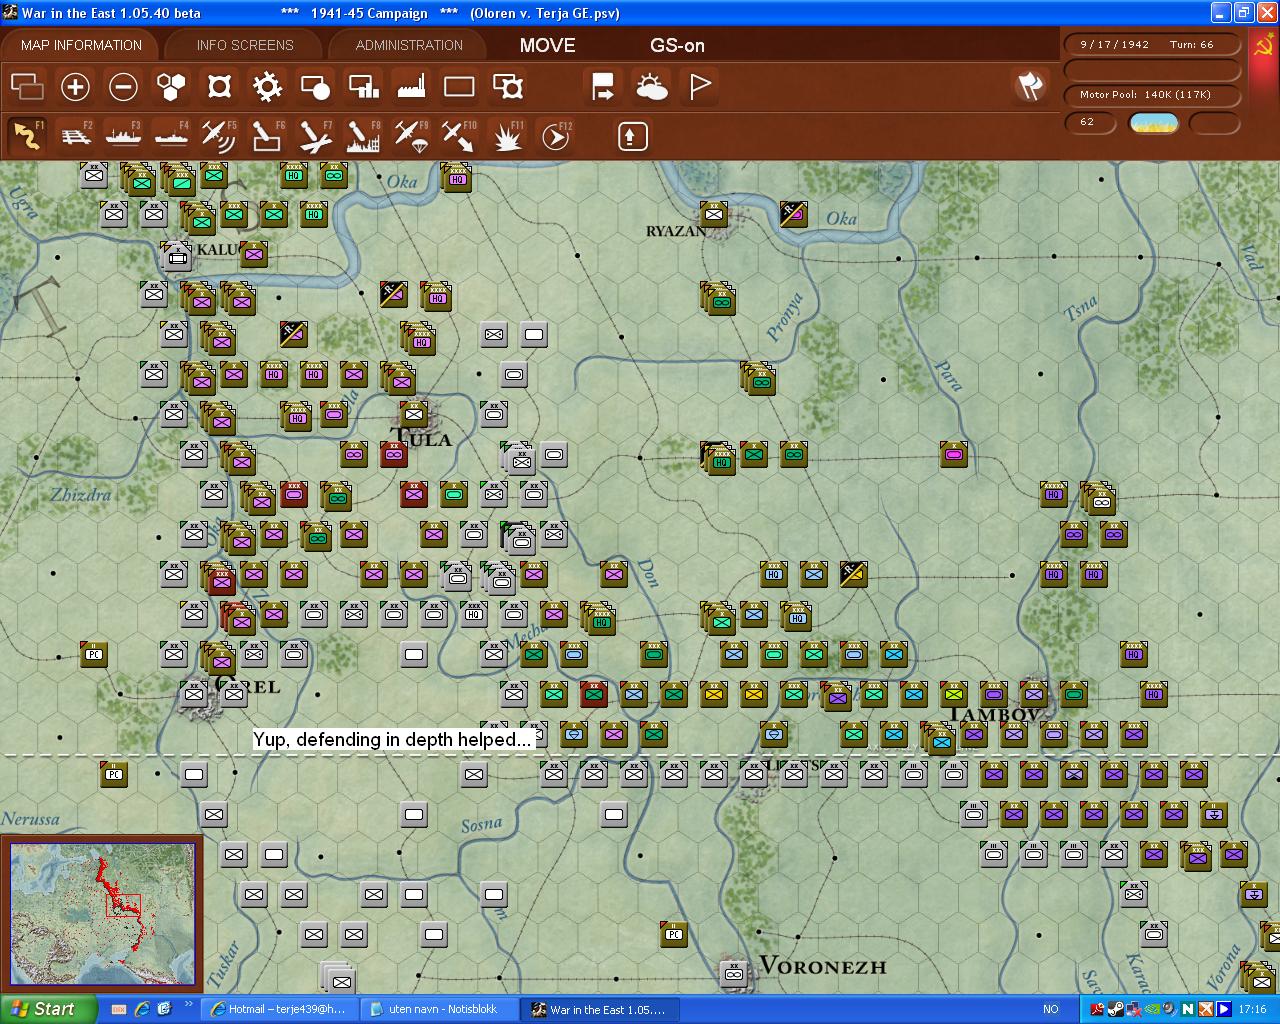Click the minimap thumbnail
1280x1024 pixels.
103,914
